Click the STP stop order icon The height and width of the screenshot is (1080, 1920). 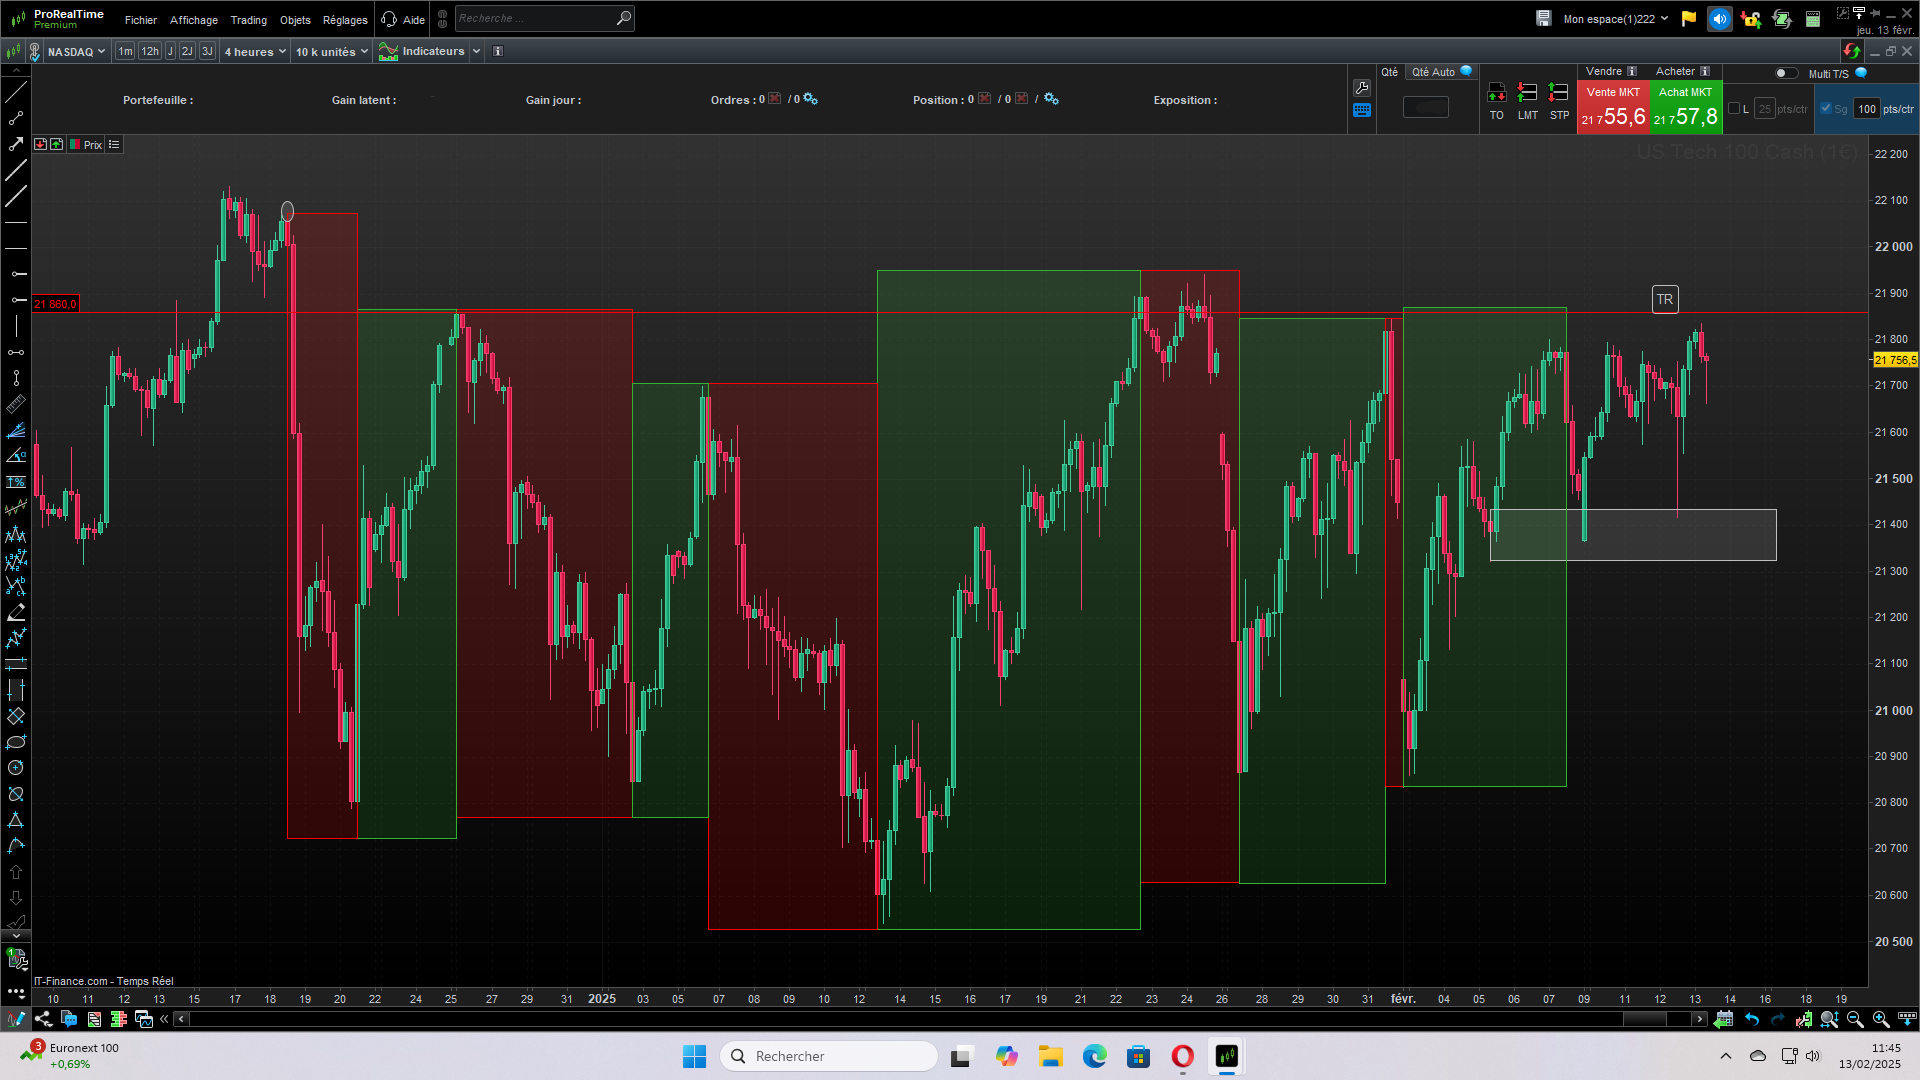click(x=1558, y=93)
